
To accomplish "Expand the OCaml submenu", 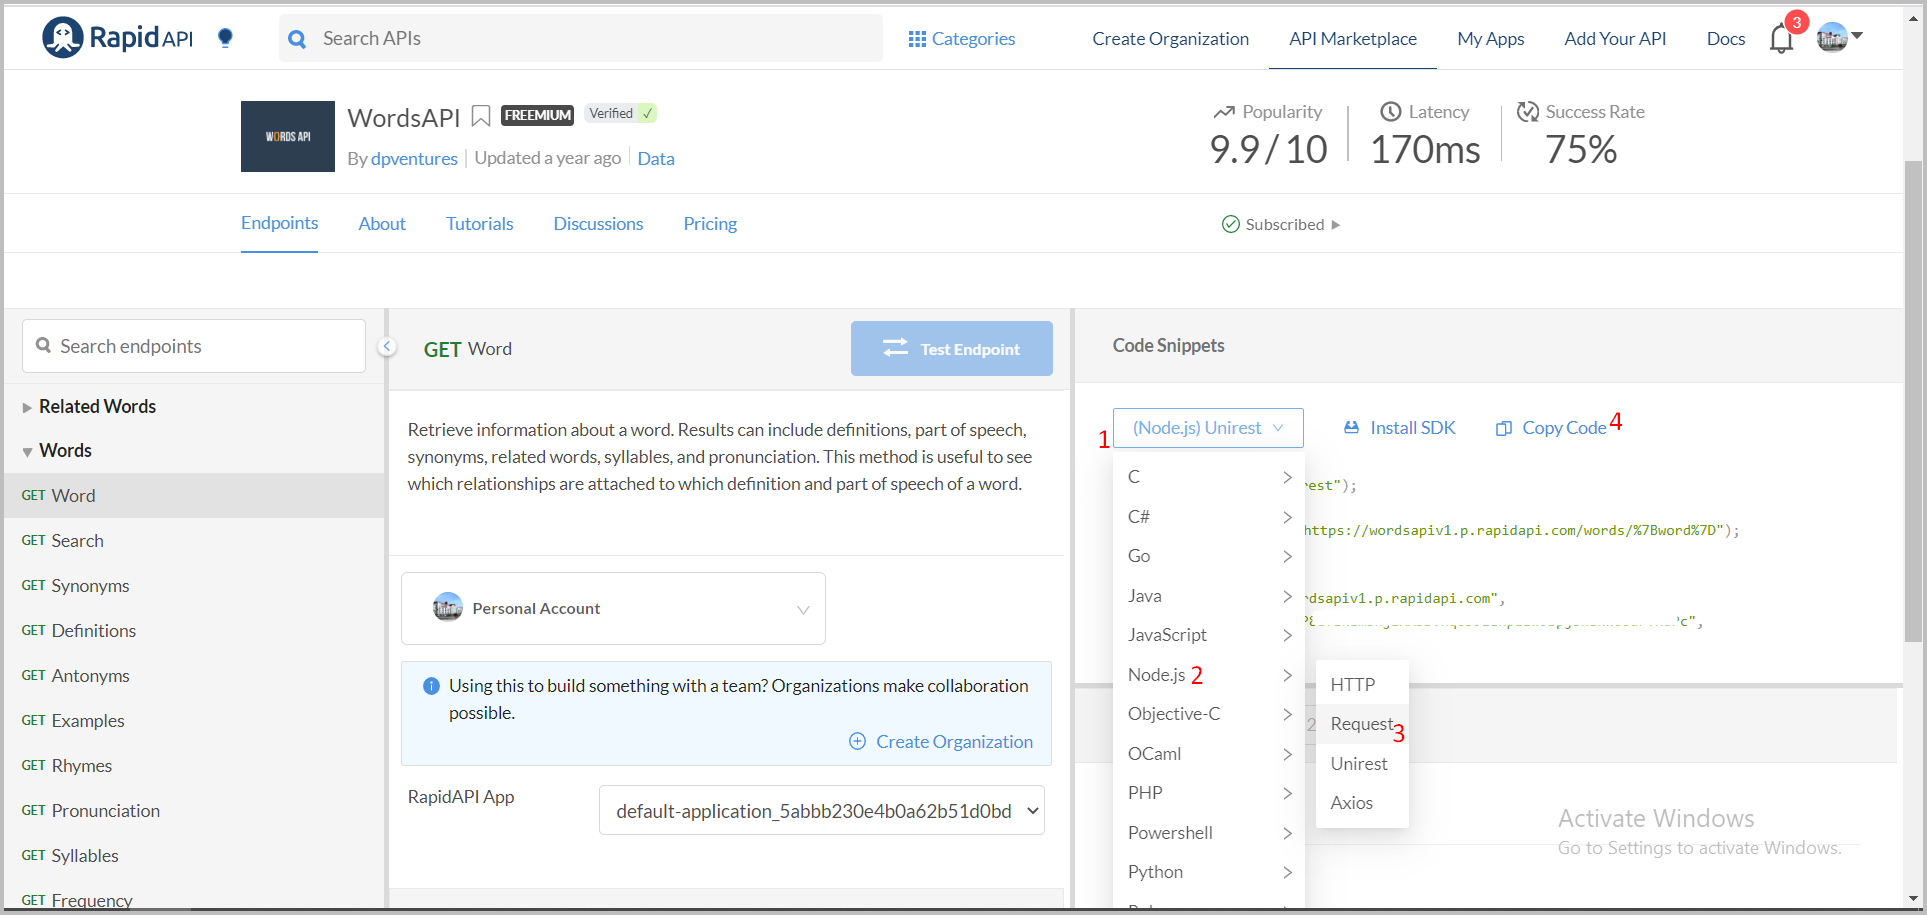I will click(x=1208, y=754).
